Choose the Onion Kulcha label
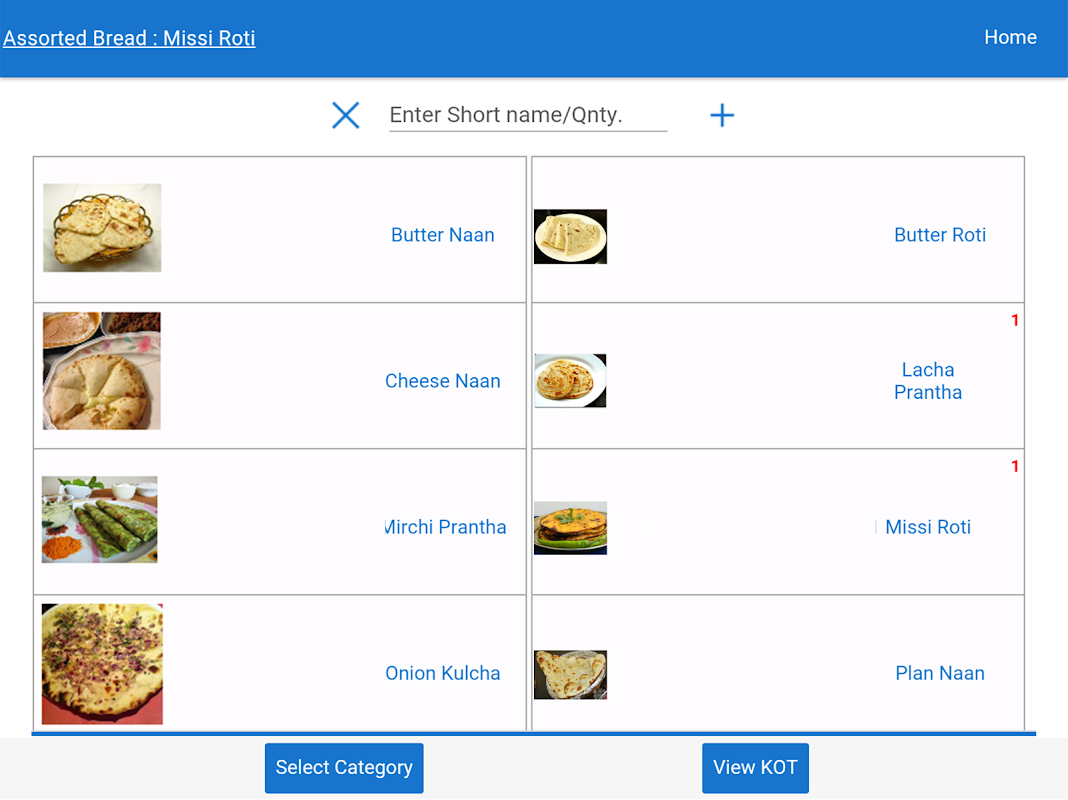The height and width of the screenshot is (800, 1068). 443,673
